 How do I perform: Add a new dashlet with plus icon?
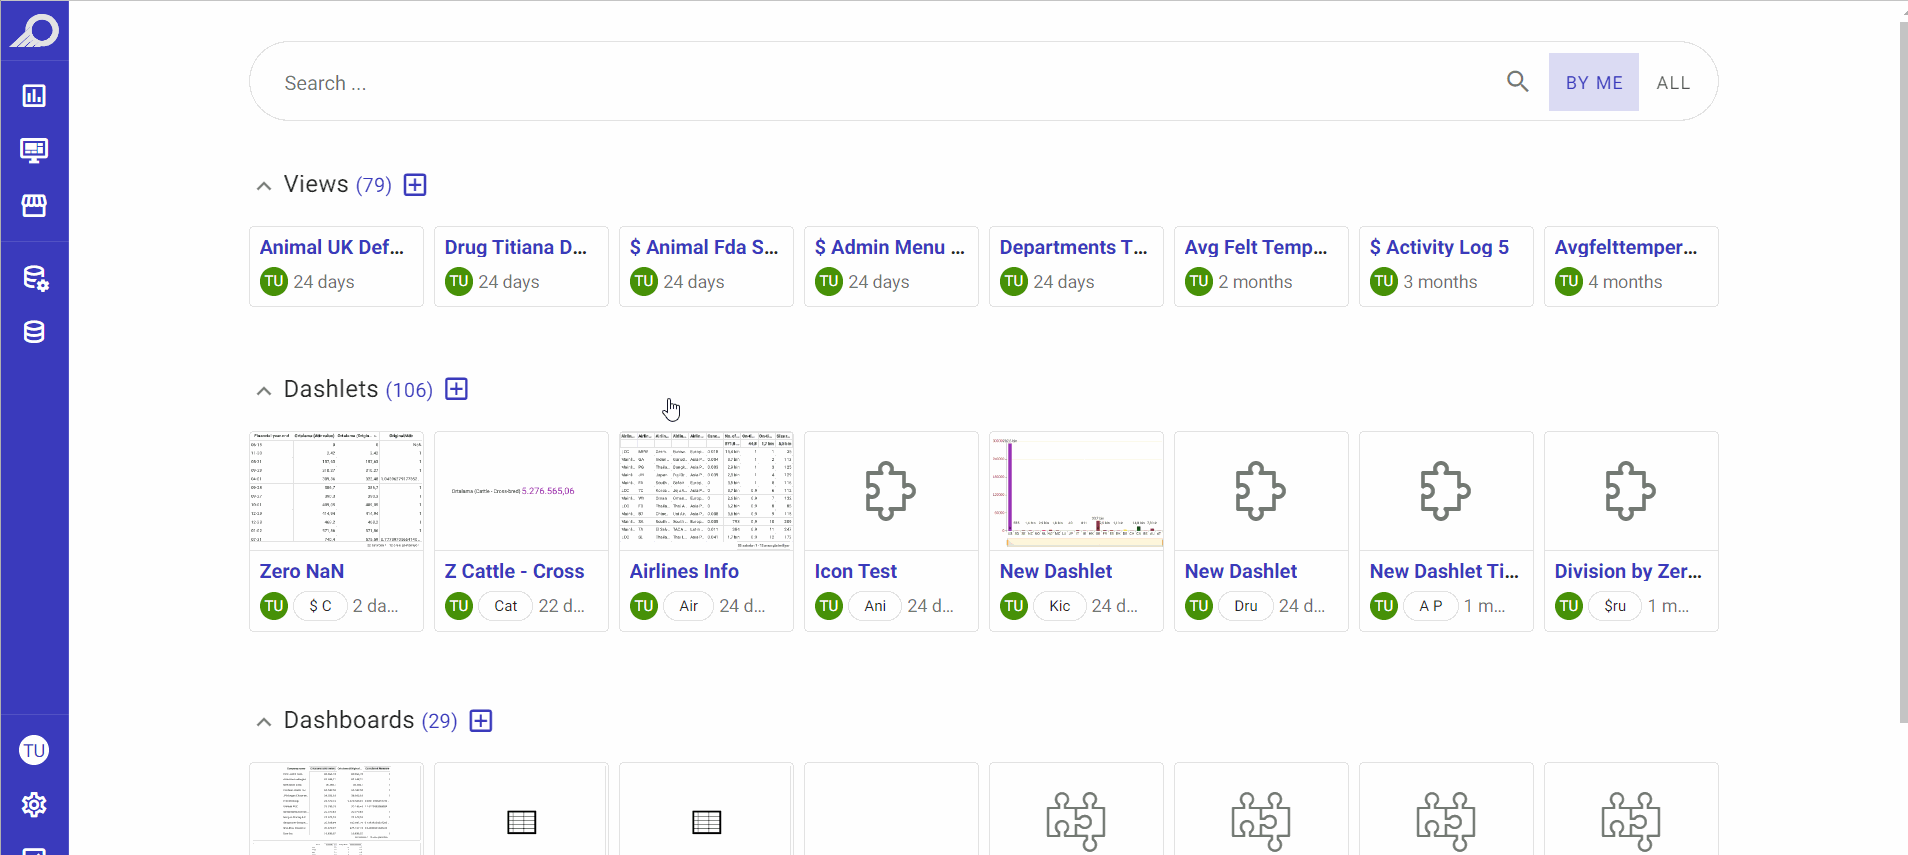pyautogui.click(x=456, y=389)
